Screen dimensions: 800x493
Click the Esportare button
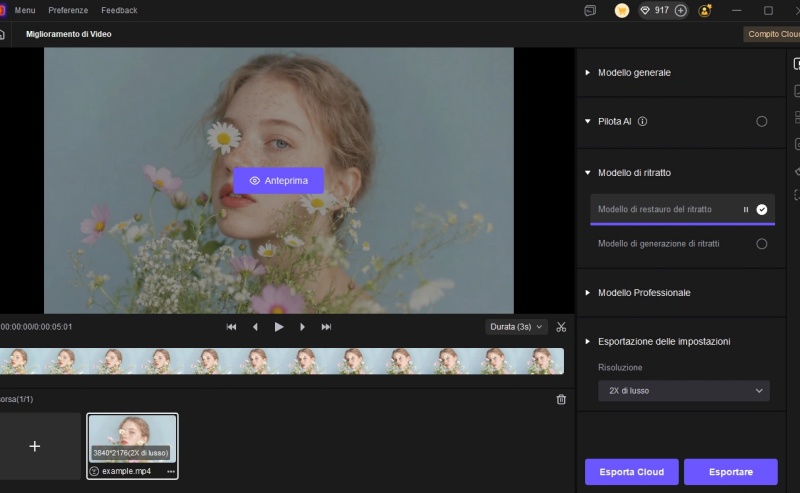(x=731, y=472)
